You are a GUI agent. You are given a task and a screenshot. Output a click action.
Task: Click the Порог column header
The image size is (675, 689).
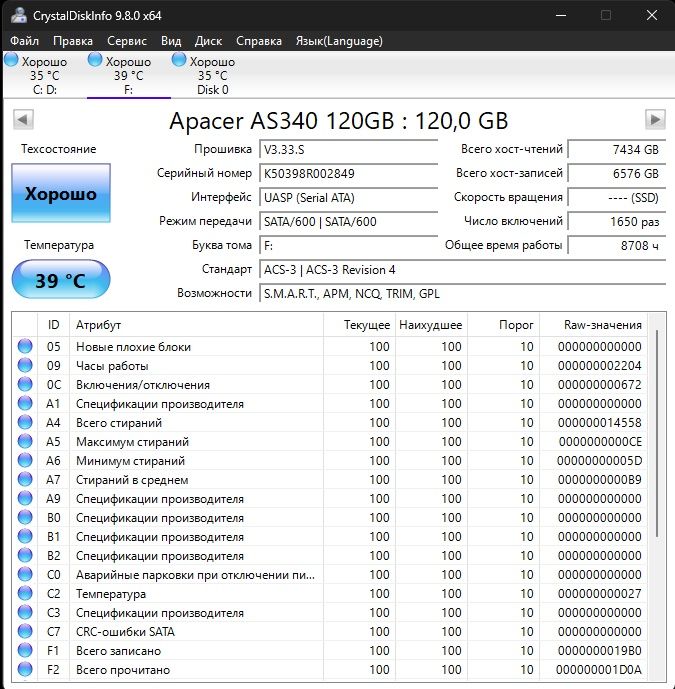pos(504,325)
